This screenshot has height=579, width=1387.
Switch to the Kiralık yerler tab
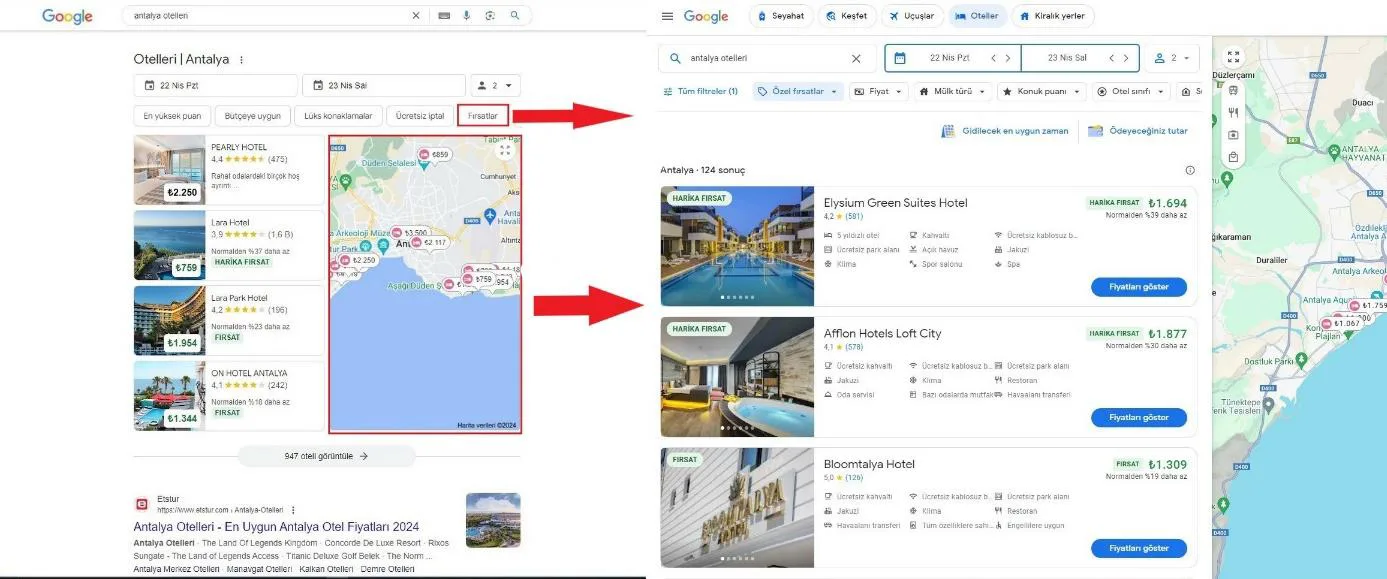1053,16
